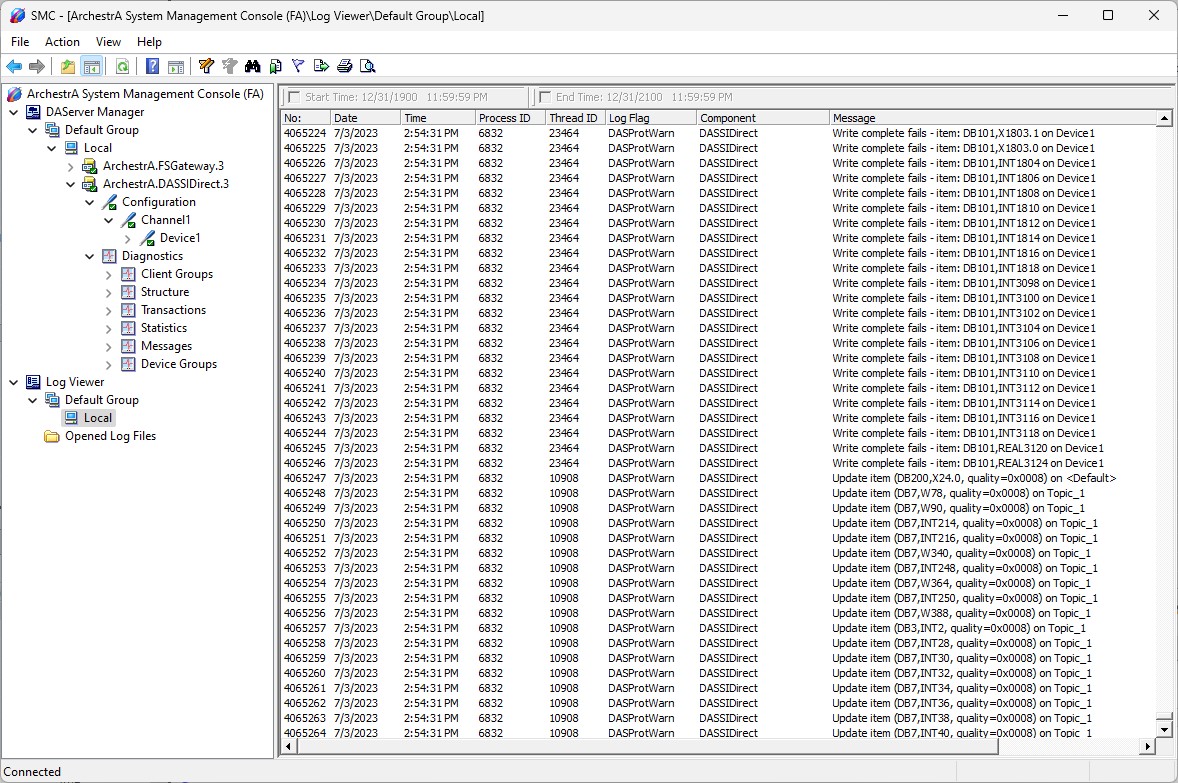Viewport: 1178px width, 783px height.
Task: Open Print Preview magnifier icon
Action: coord(367,66)
